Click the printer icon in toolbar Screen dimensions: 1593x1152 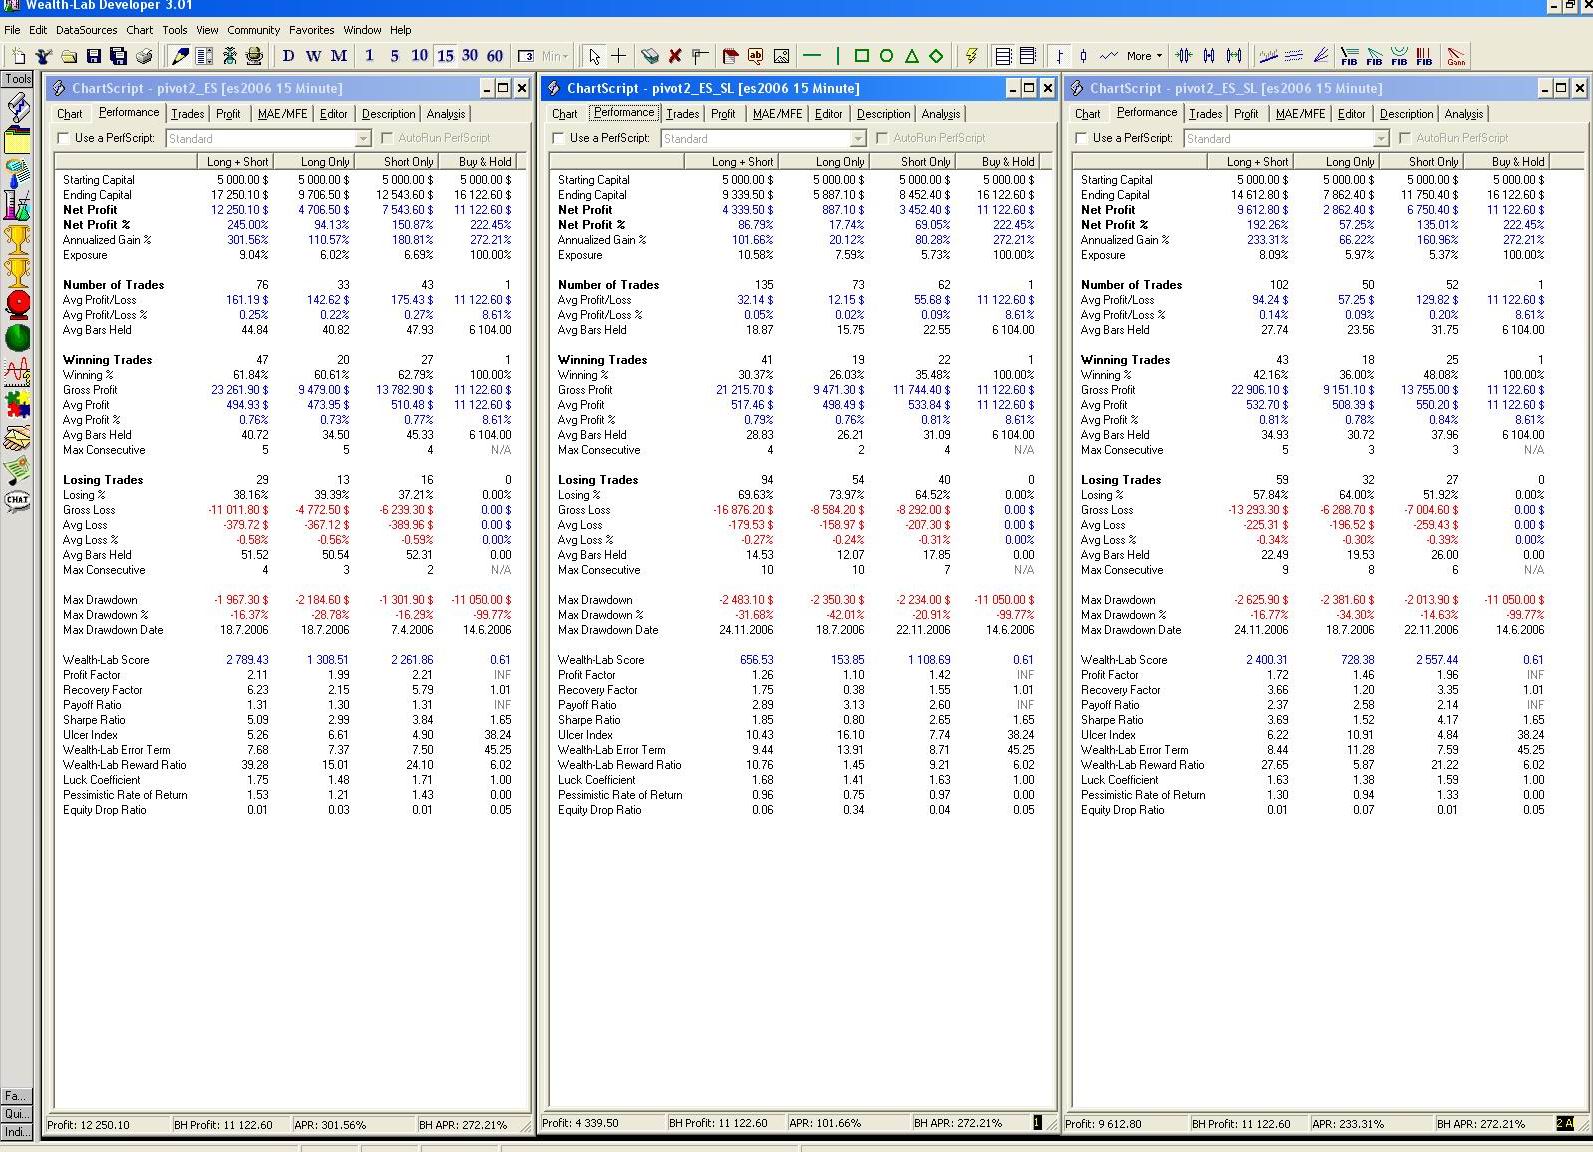(144, 56)
